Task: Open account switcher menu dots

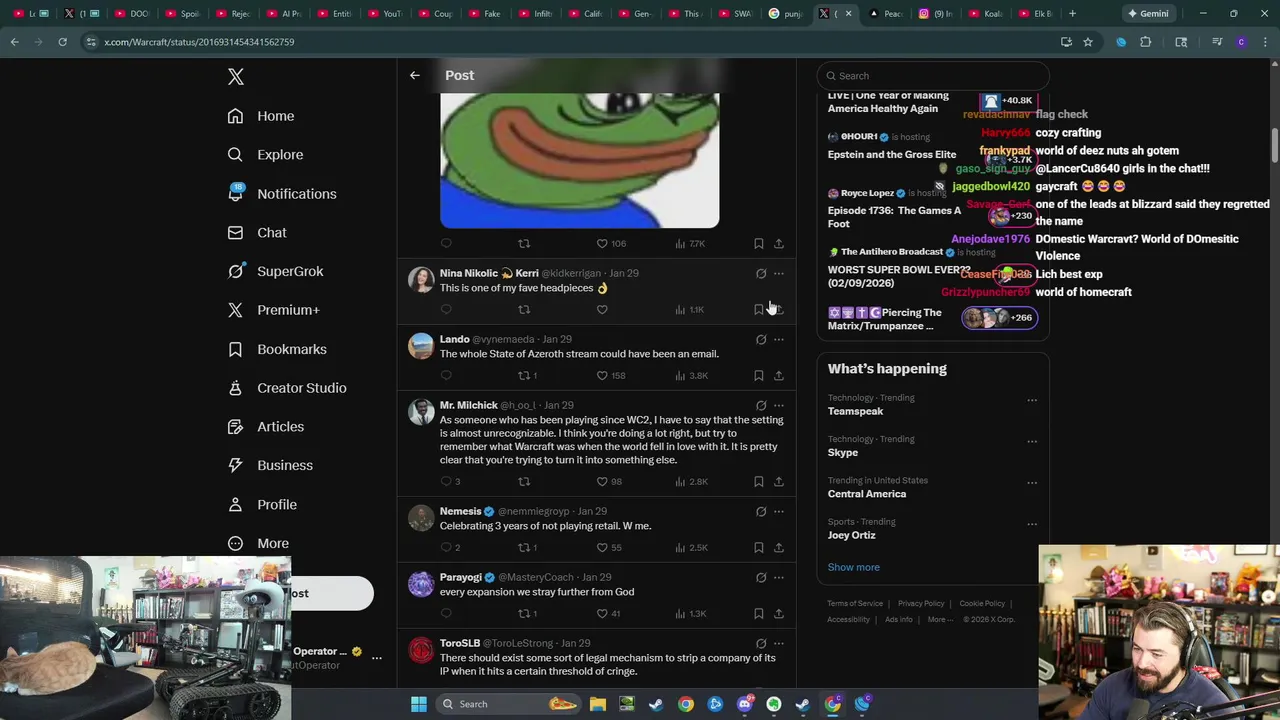Action: click(x=377, y=658)
